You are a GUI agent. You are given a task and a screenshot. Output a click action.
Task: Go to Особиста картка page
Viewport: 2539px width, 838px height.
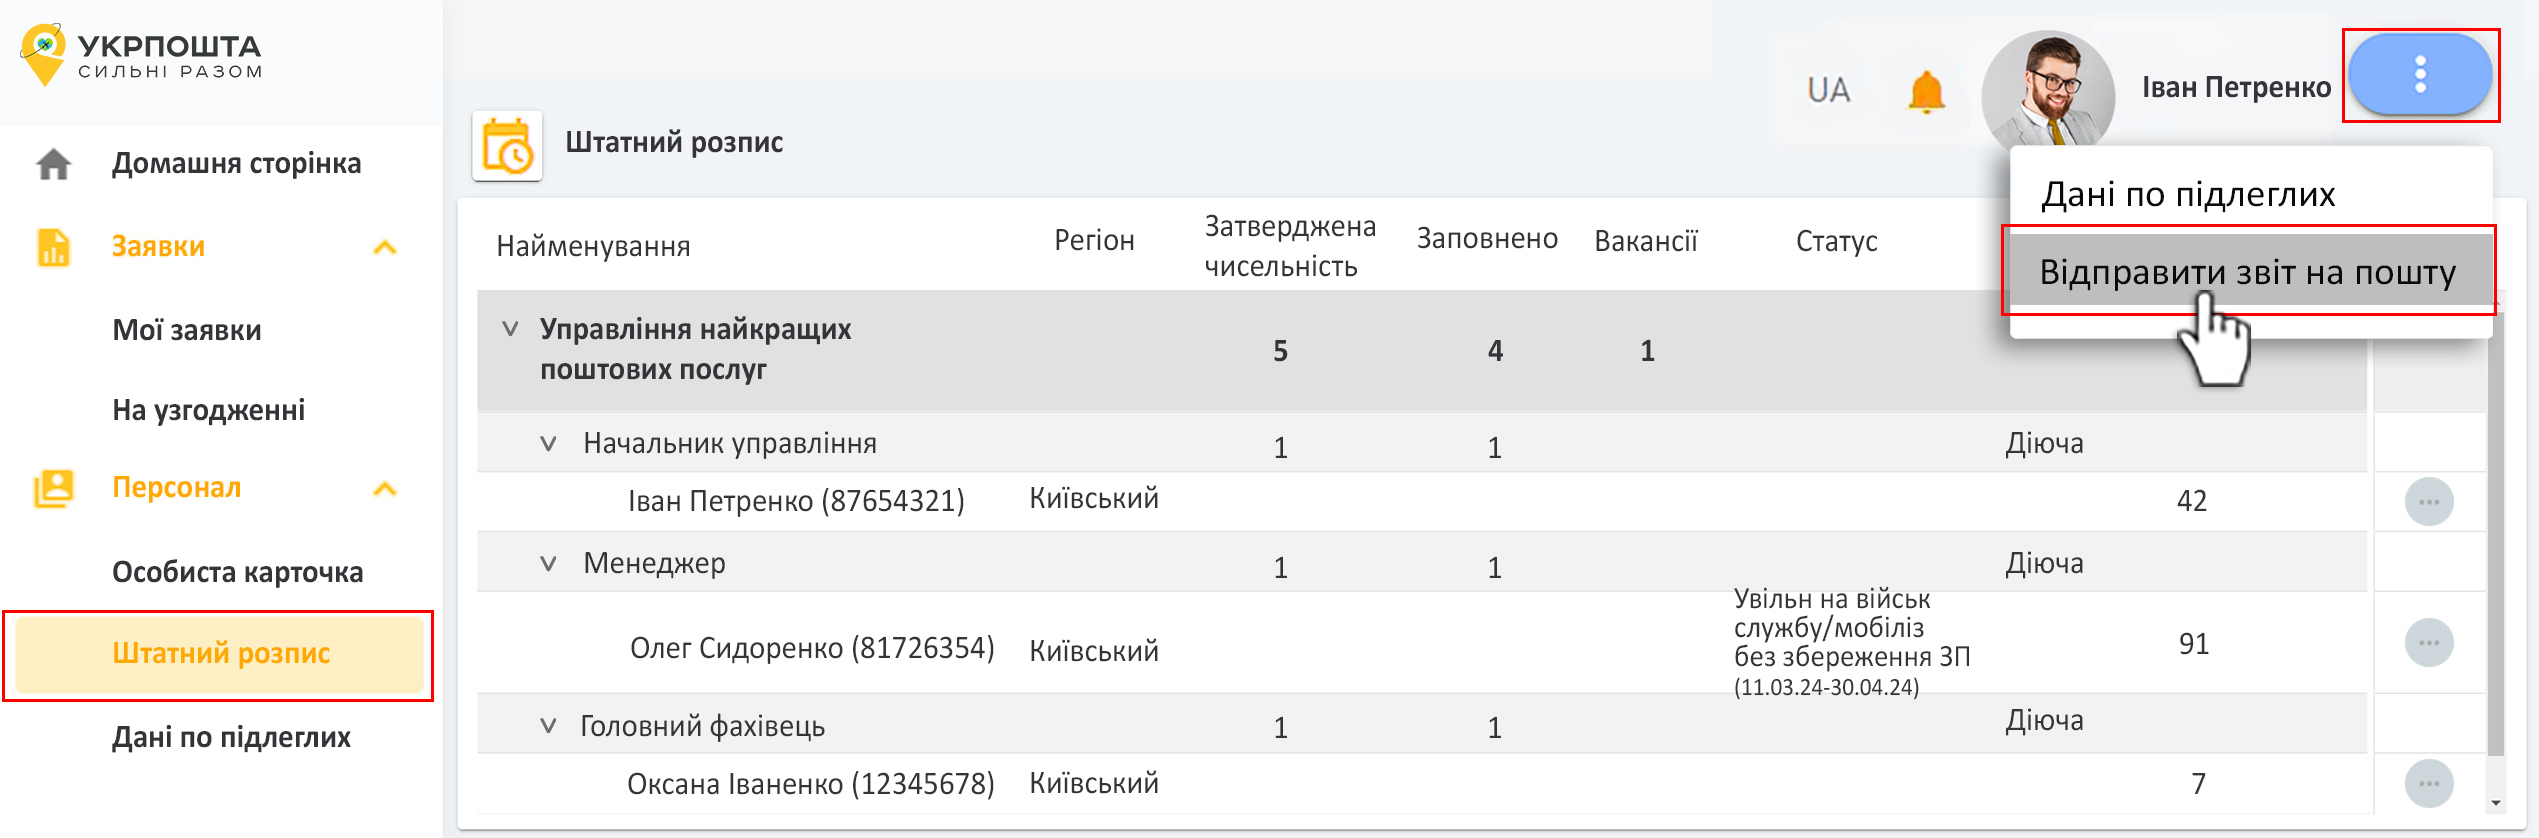tap(237, 572)
